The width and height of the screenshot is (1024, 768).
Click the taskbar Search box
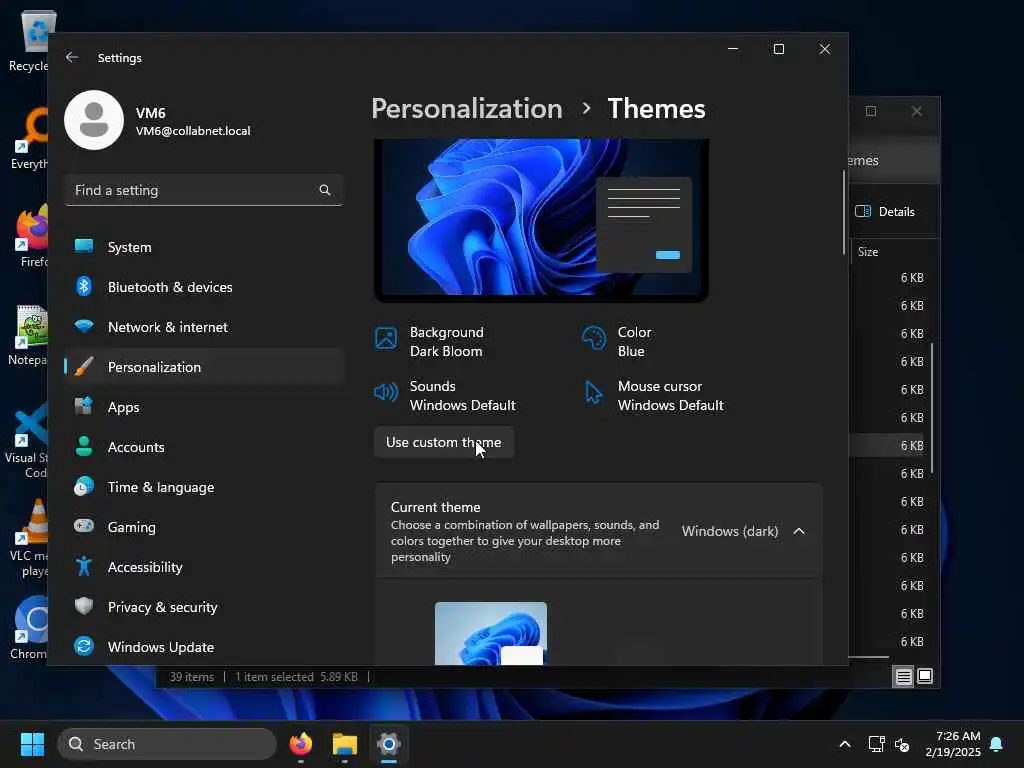click(x=167, y=744)
